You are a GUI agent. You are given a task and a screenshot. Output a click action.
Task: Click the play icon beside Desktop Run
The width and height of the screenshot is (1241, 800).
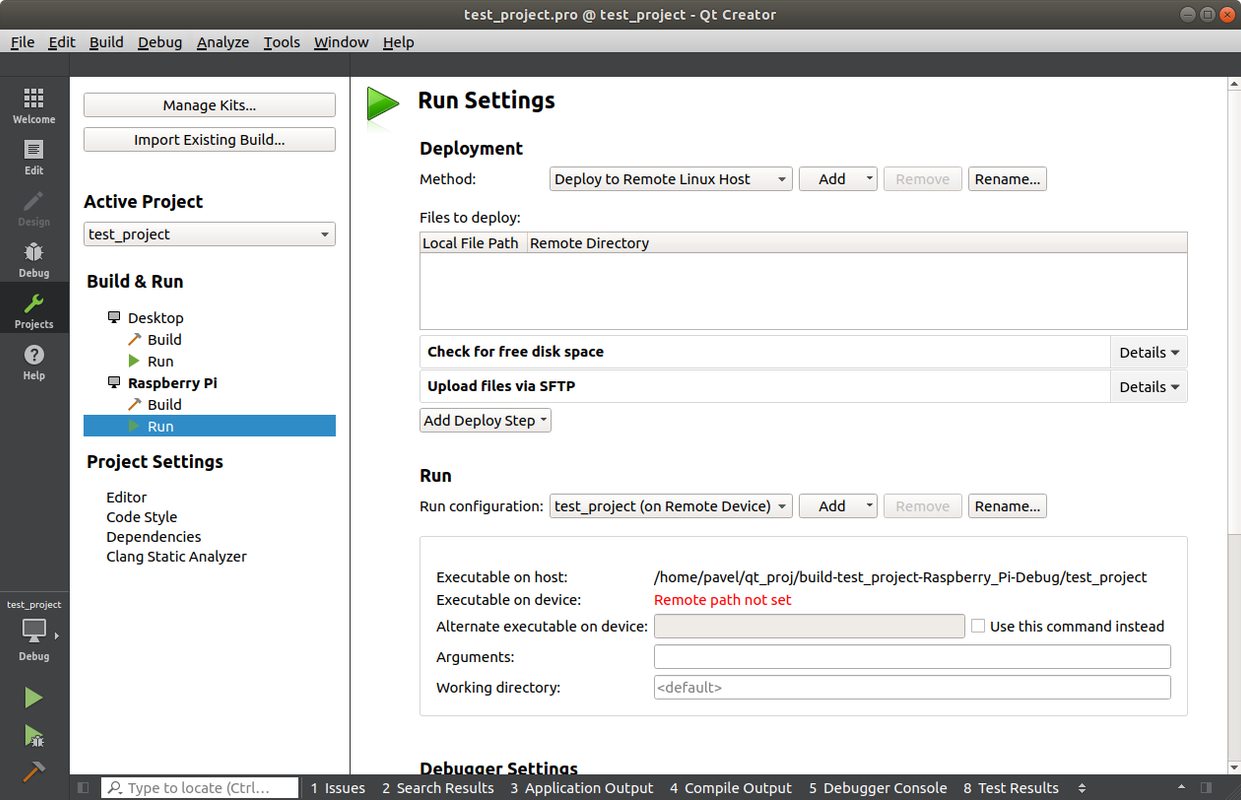coord(135,361)
